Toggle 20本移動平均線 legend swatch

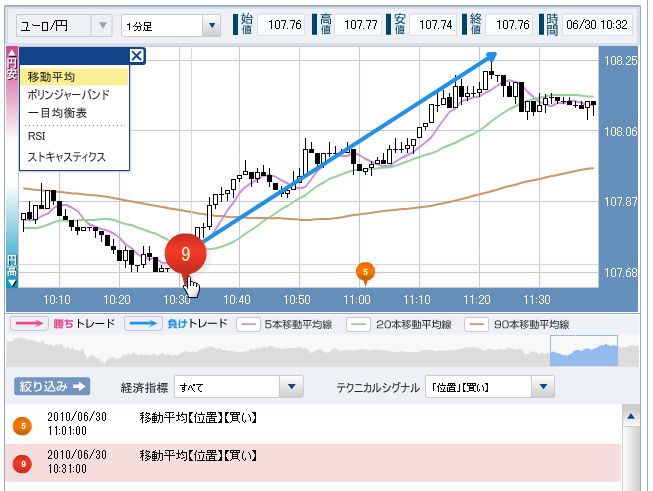coord(358,324)
